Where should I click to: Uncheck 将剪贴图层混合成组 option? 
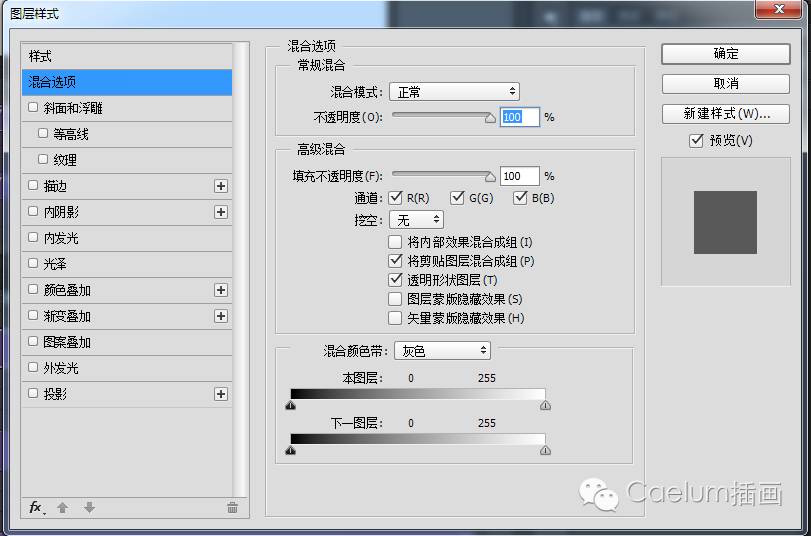point(395,260)
